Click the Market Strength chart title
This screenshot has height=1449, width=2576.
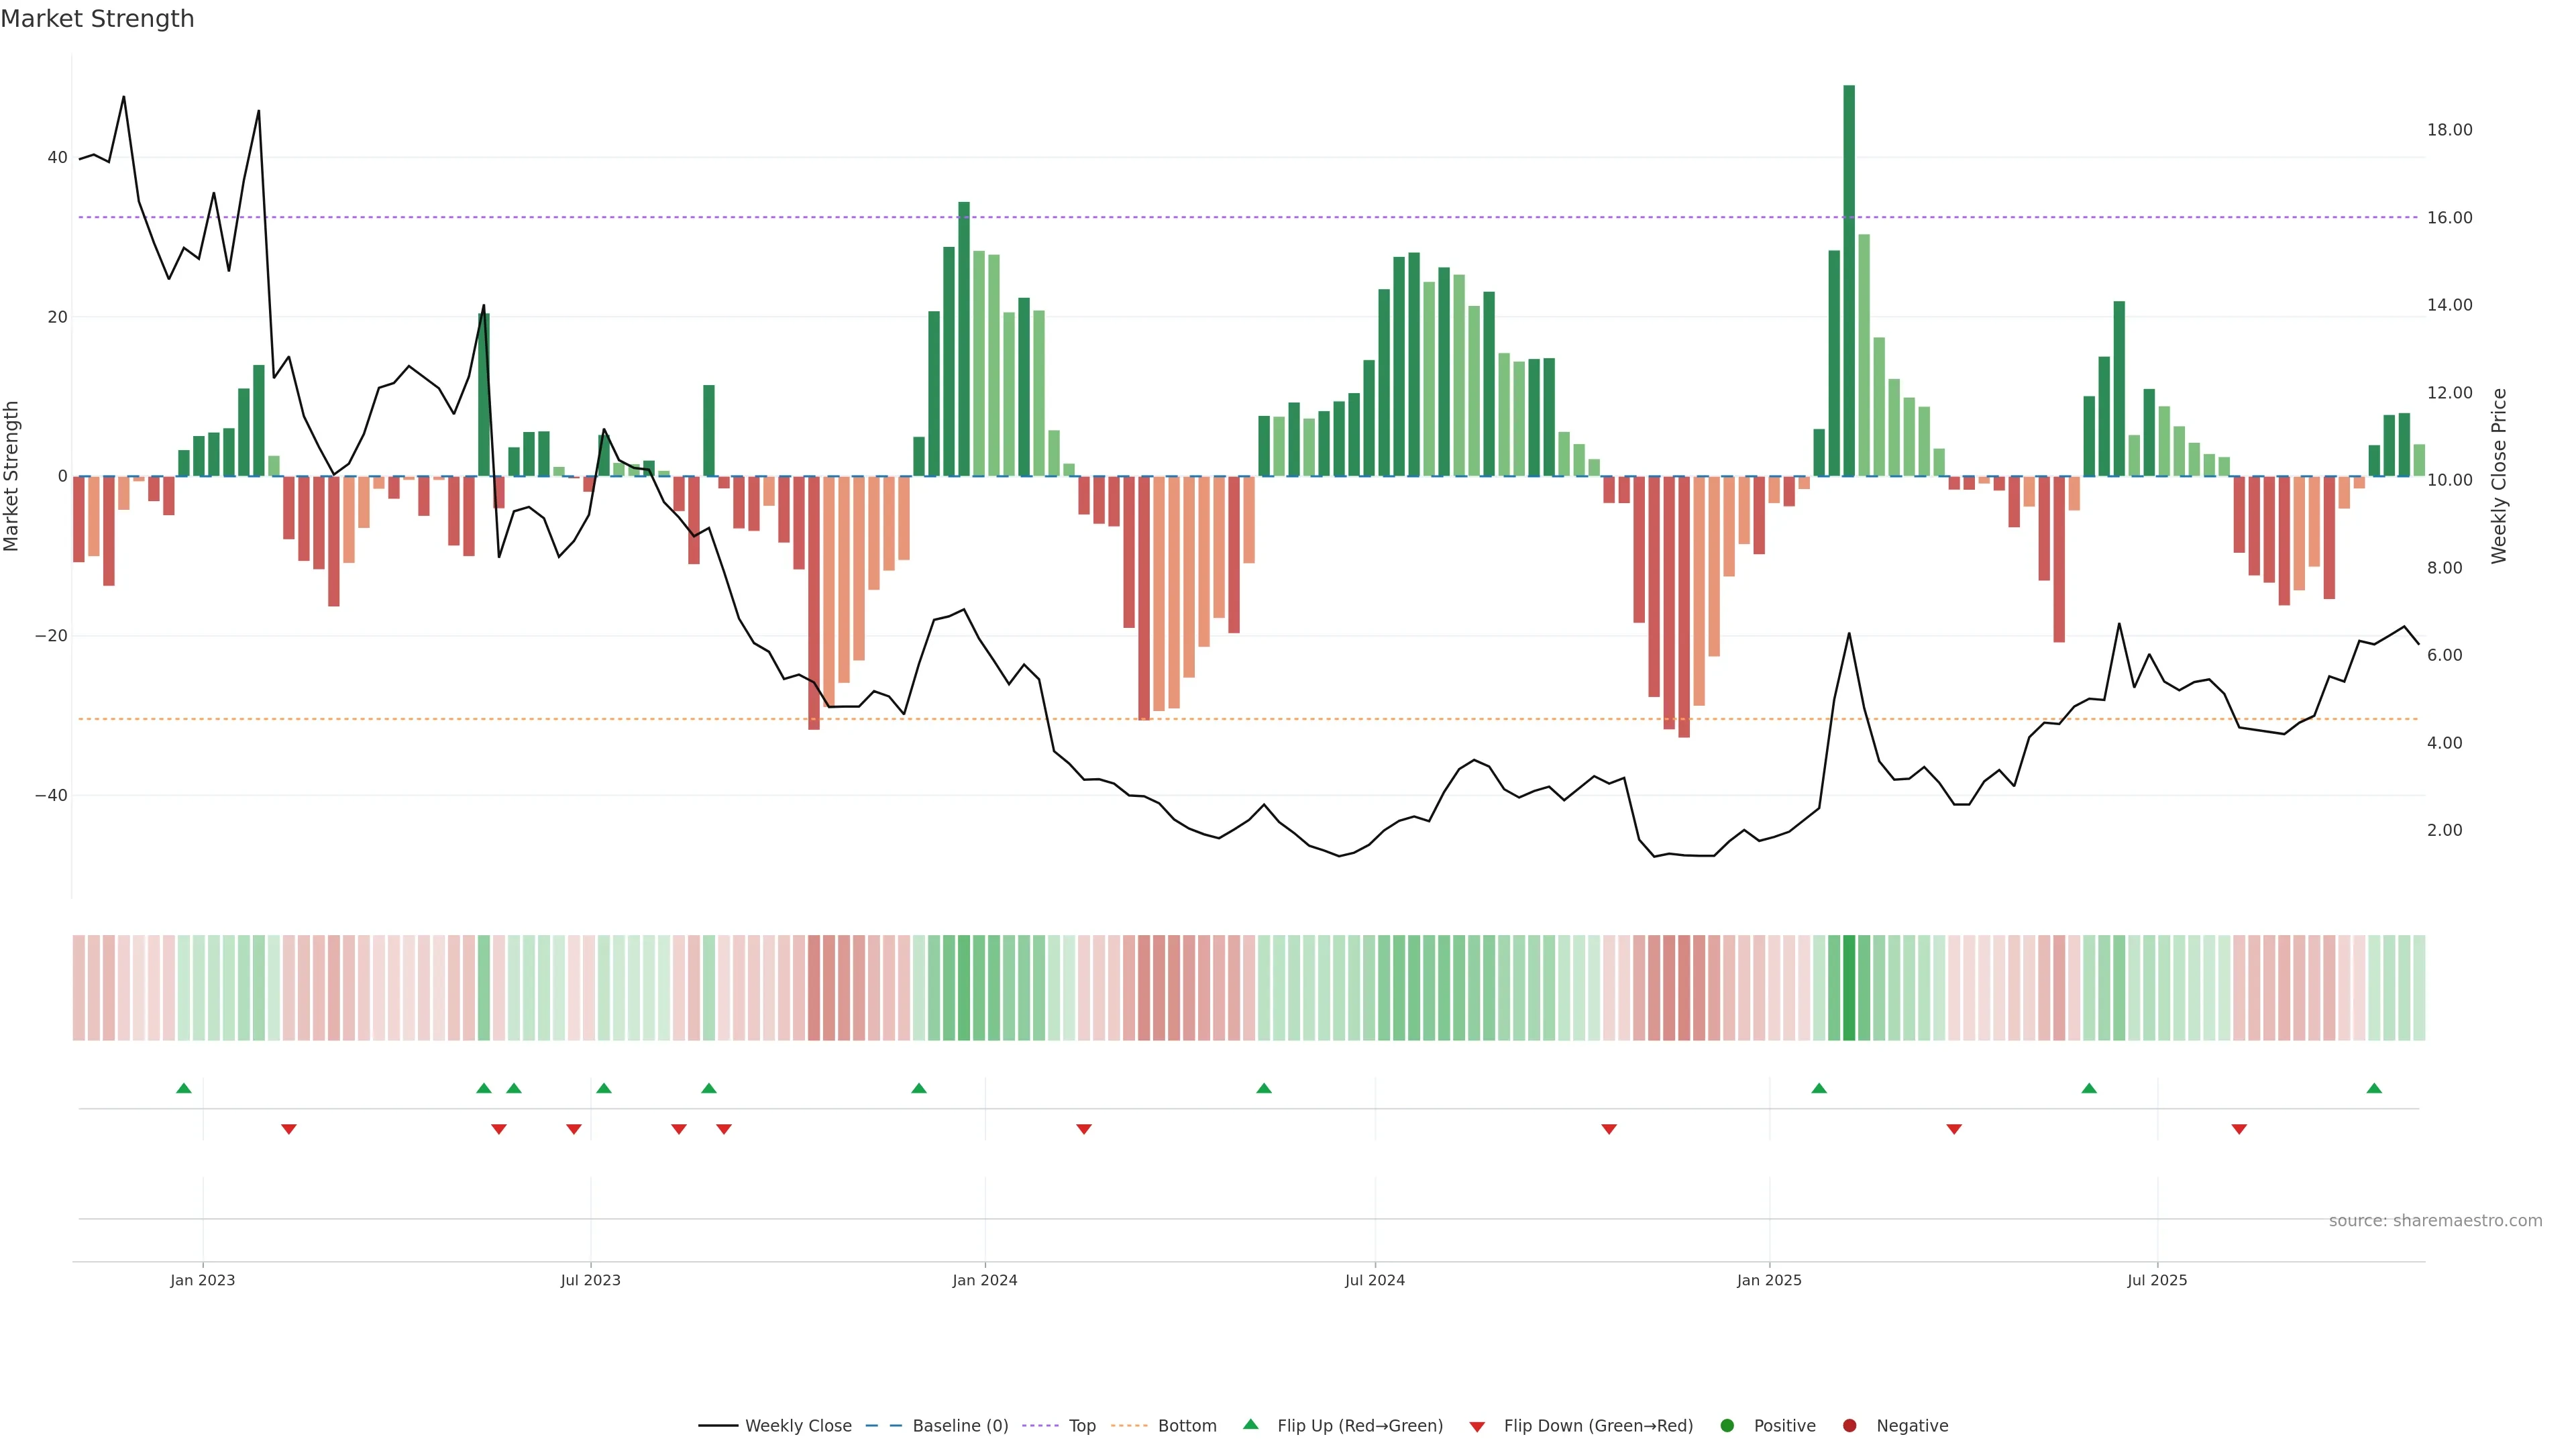pyautogui.click(x=97, y=19)
